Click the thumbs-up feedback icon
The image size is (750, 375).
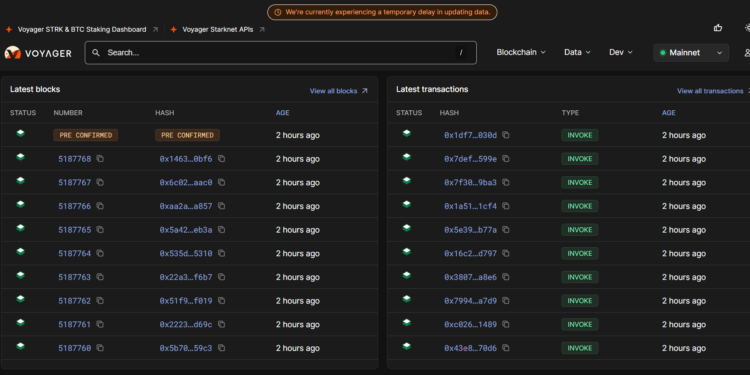[717, 28]
